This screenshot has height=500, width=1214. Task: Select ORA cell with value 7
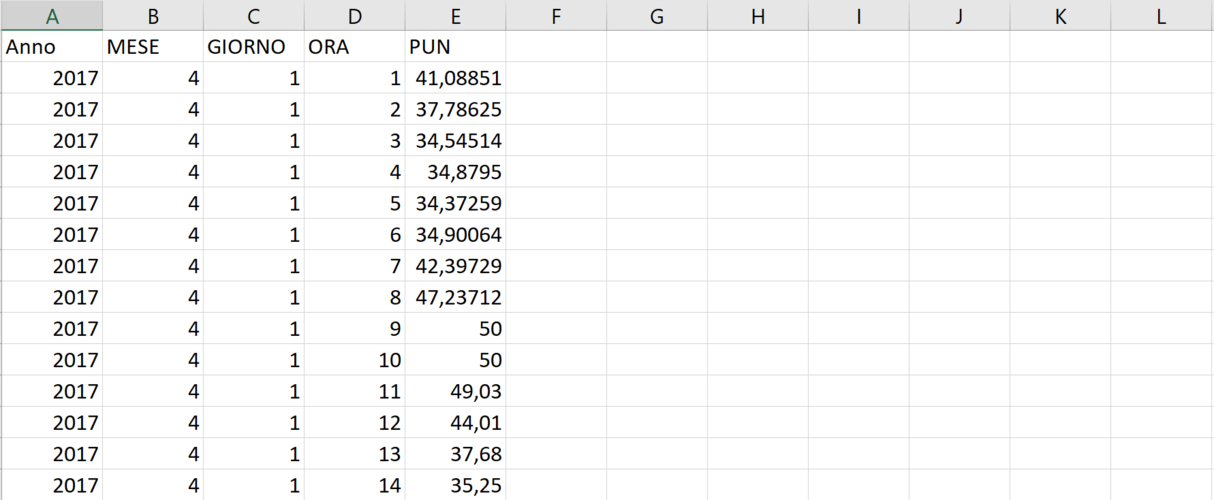[x=355, y=266]
